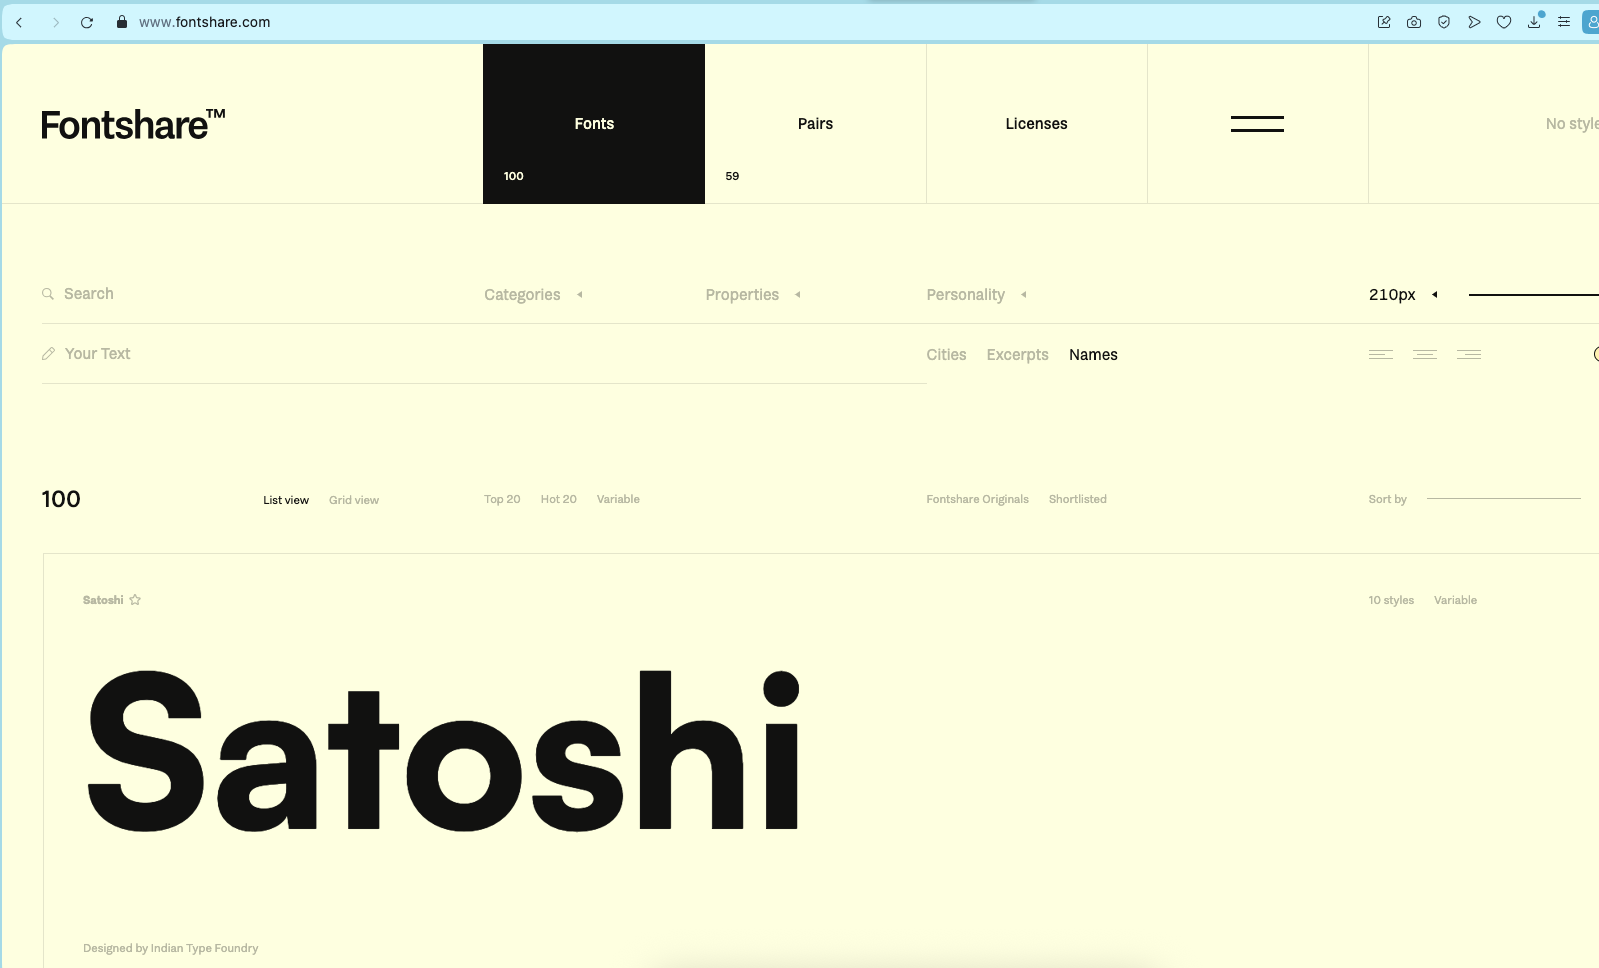The height and width of the screenshot is (968, 1599).
Task: Expand the Personality filter
Action: (x=976, y=295)
